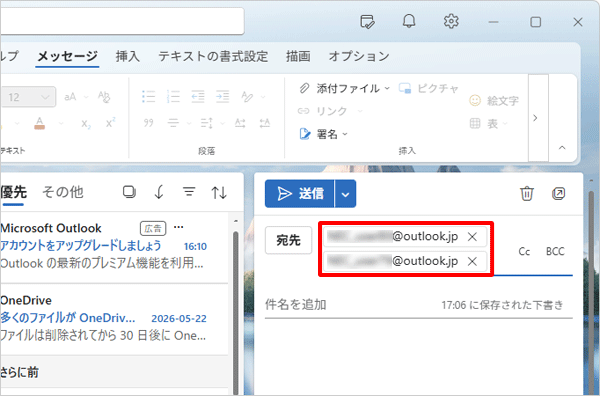The image size is (600, 396).
Task: Add Cc recipients
Action: coord(524,251)
